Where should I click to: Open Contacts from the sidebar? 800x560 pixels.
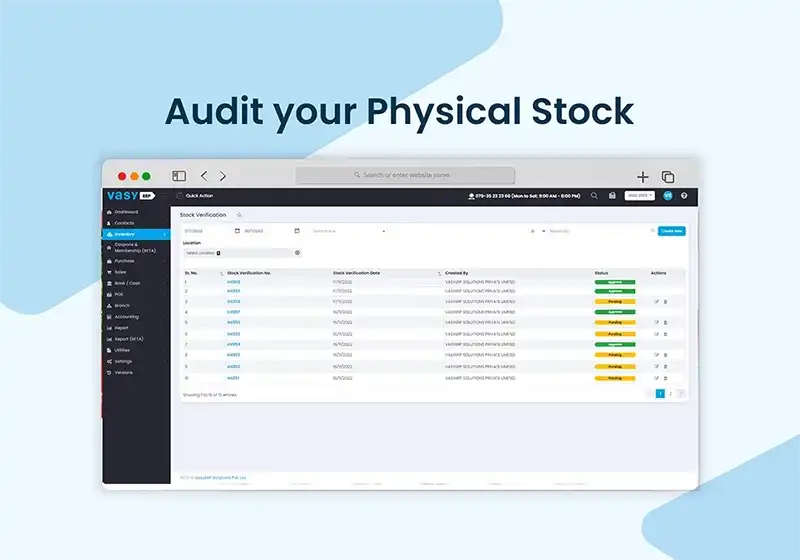tap(136, 223)
